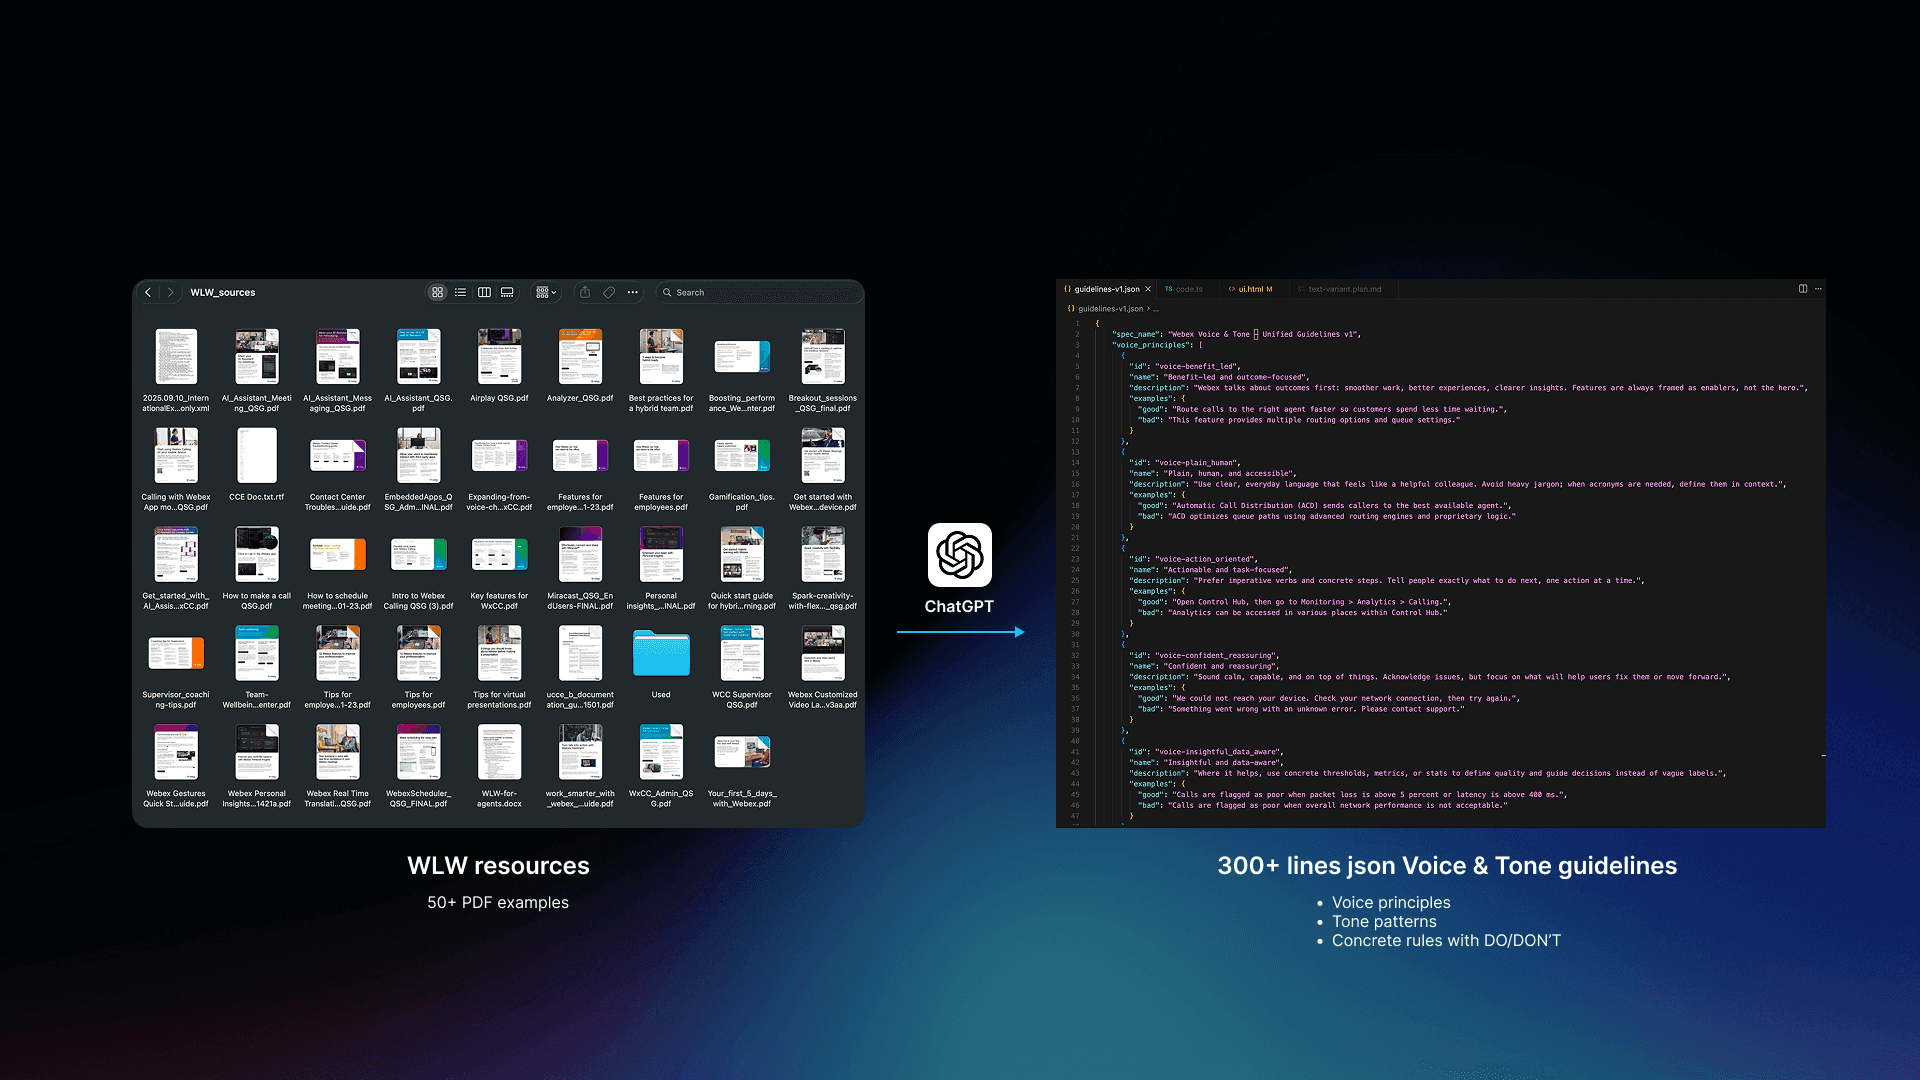Screen dimensions: 1920x1080
Task: Click the split editor icon
Action: click(1803, 289)
